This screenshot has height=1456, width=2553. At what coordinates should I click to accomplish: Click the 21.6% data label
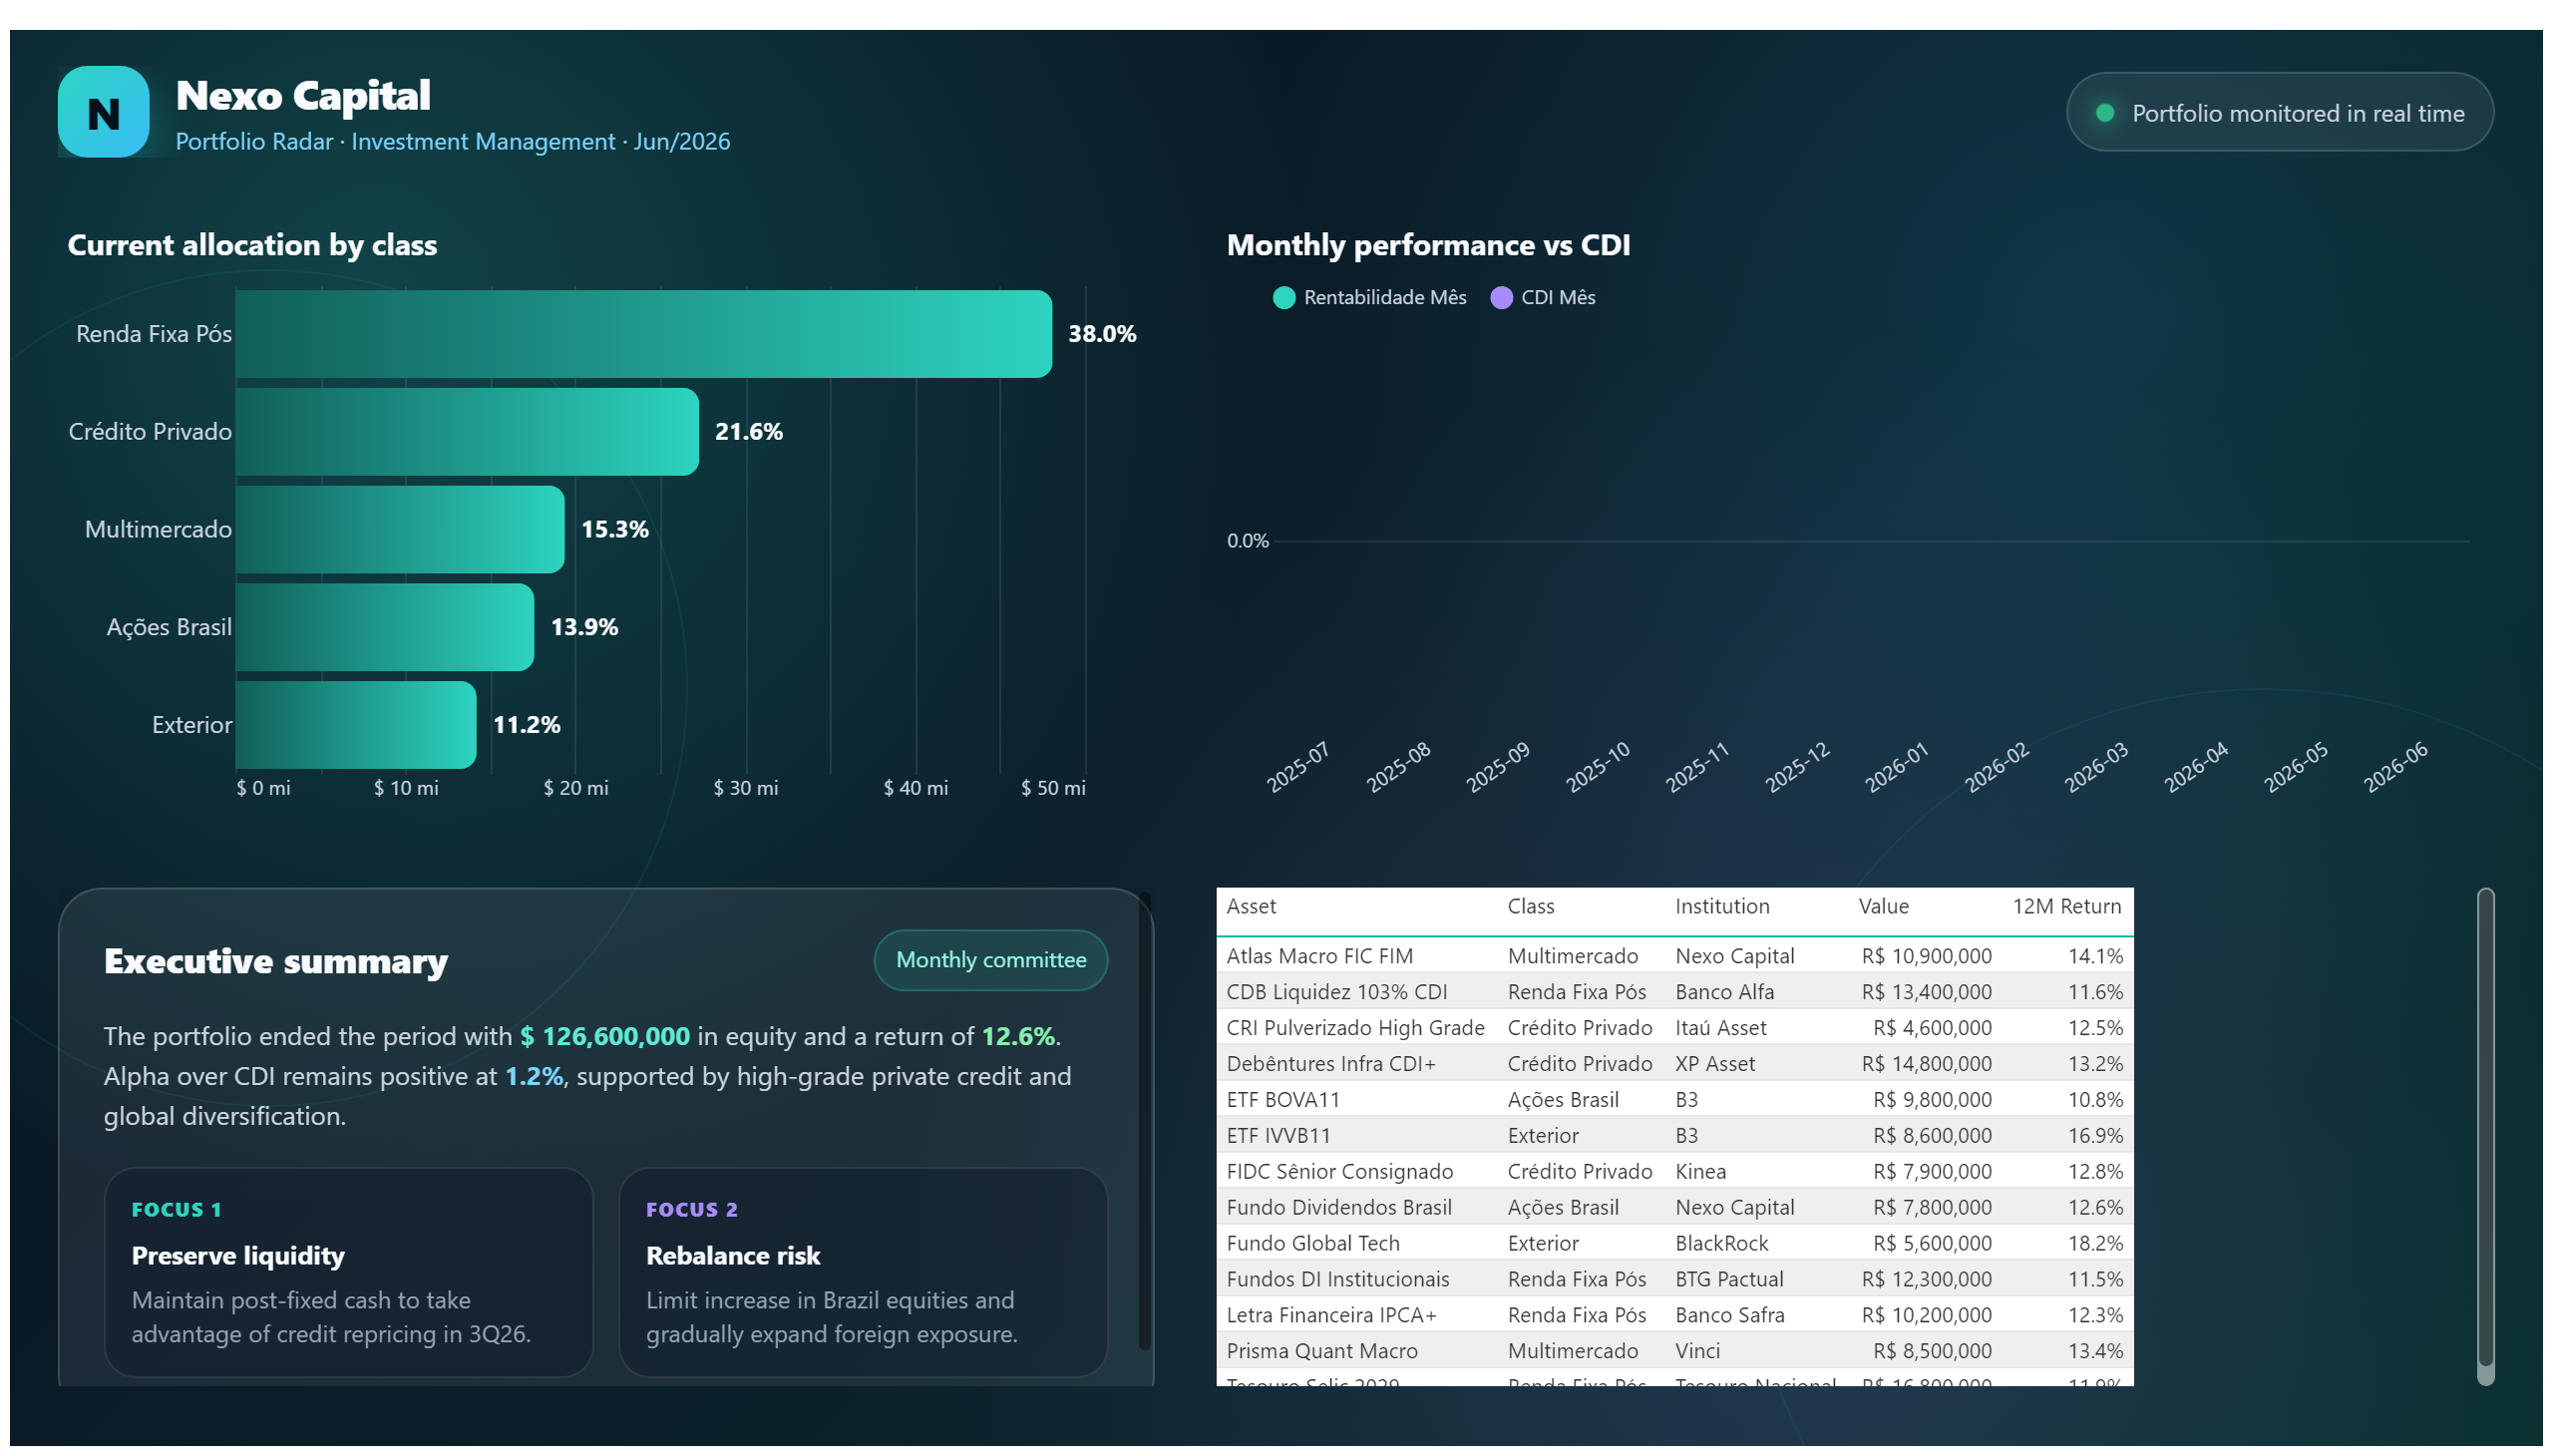(x=748, y=431)
